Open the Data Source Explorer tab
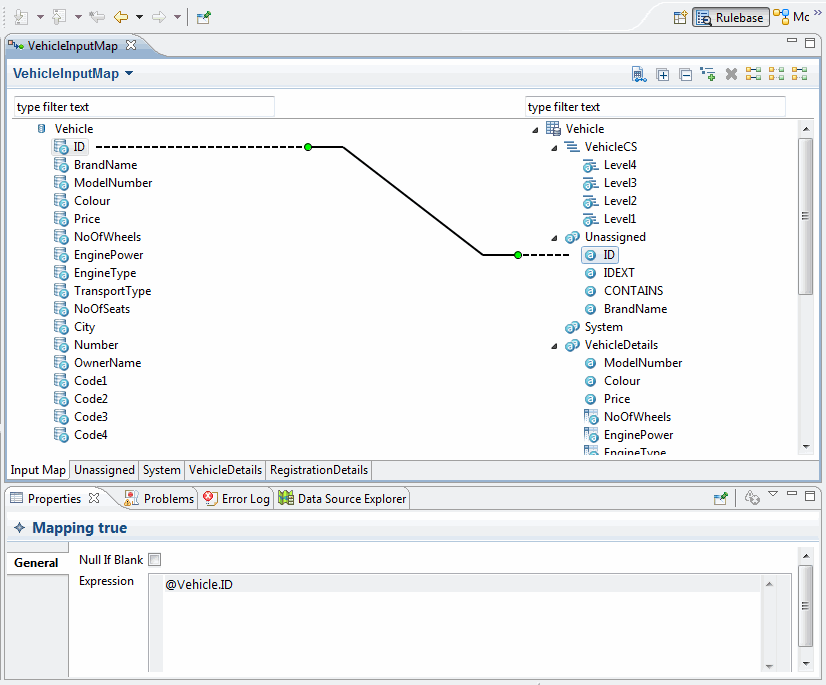826x685 pixels. pyautogui.click(x=343, y=498)
